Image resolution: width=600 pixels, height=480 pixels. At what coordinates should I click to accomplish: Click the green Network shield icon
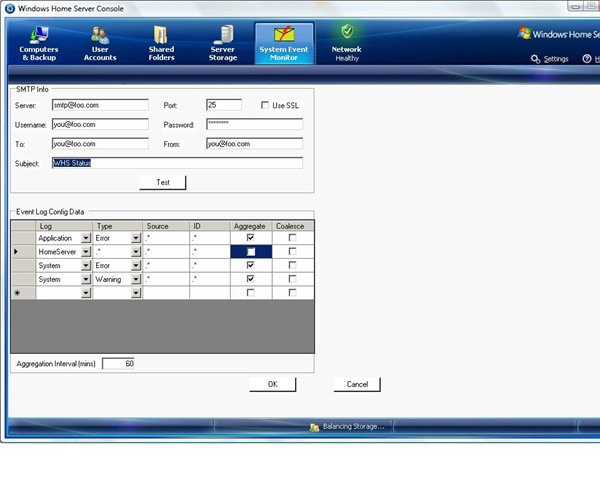click(x=347, y=31)
